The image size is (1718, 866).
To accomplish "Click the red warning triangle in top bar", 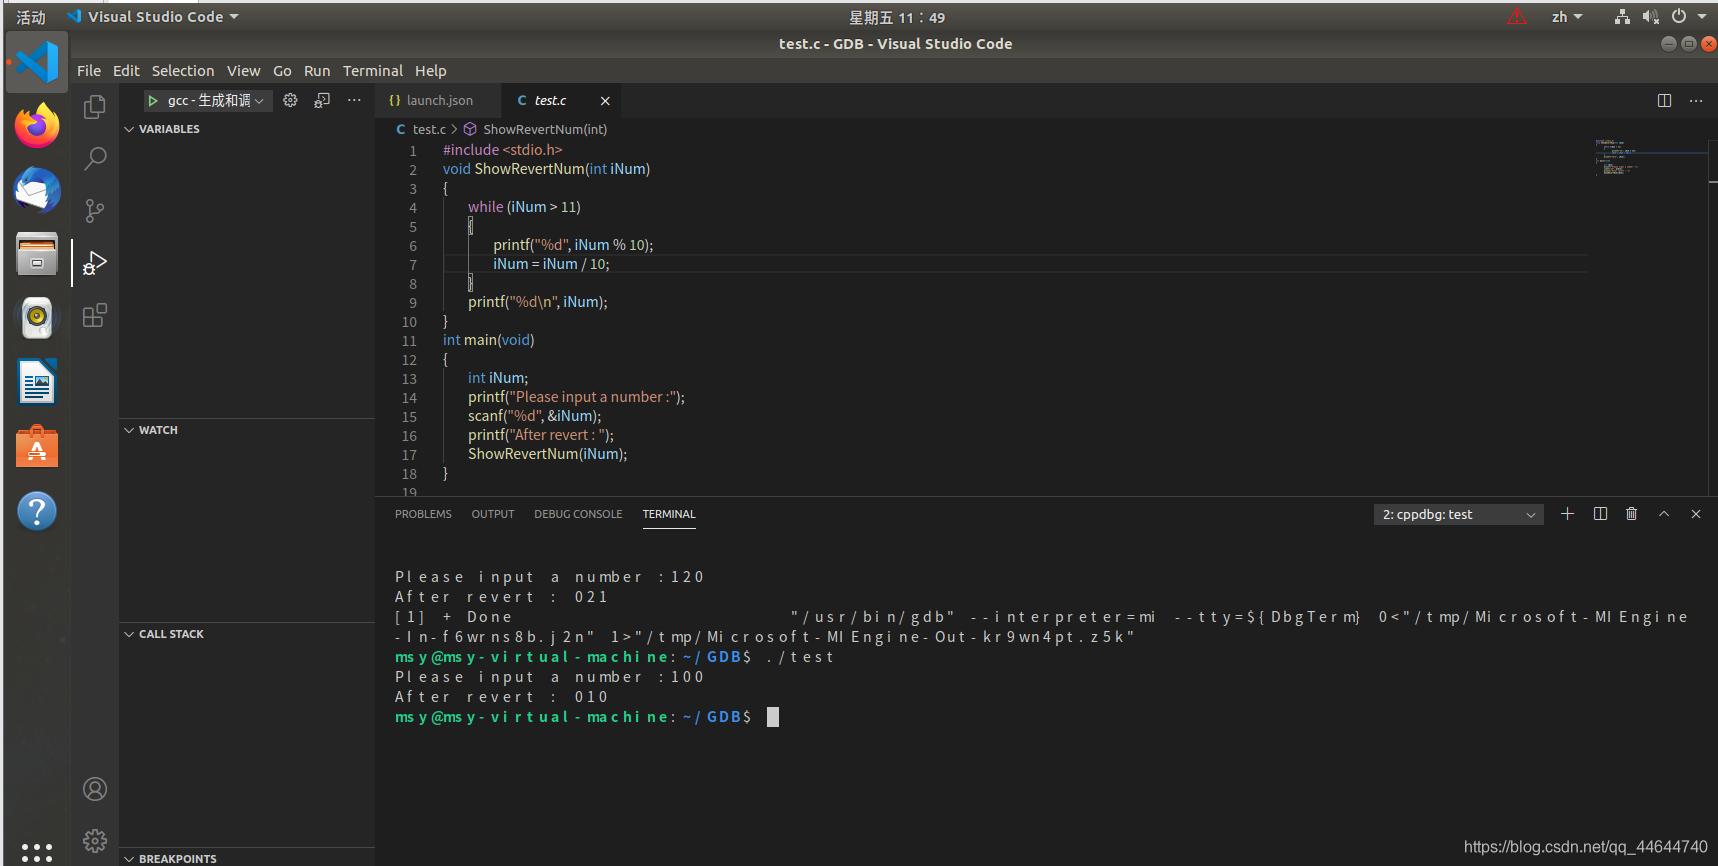I will tap(1517, 16).
